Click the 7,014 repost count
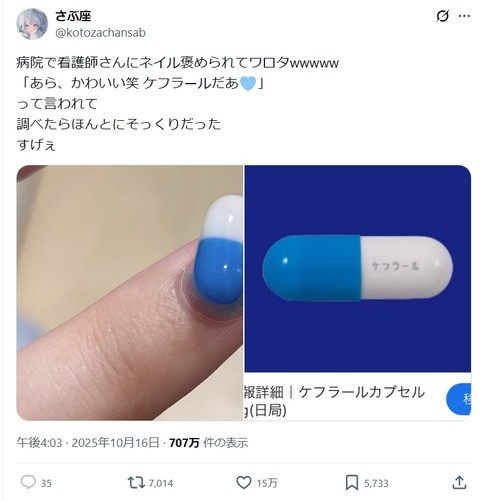480x501 pixels. tap(161, 483)
